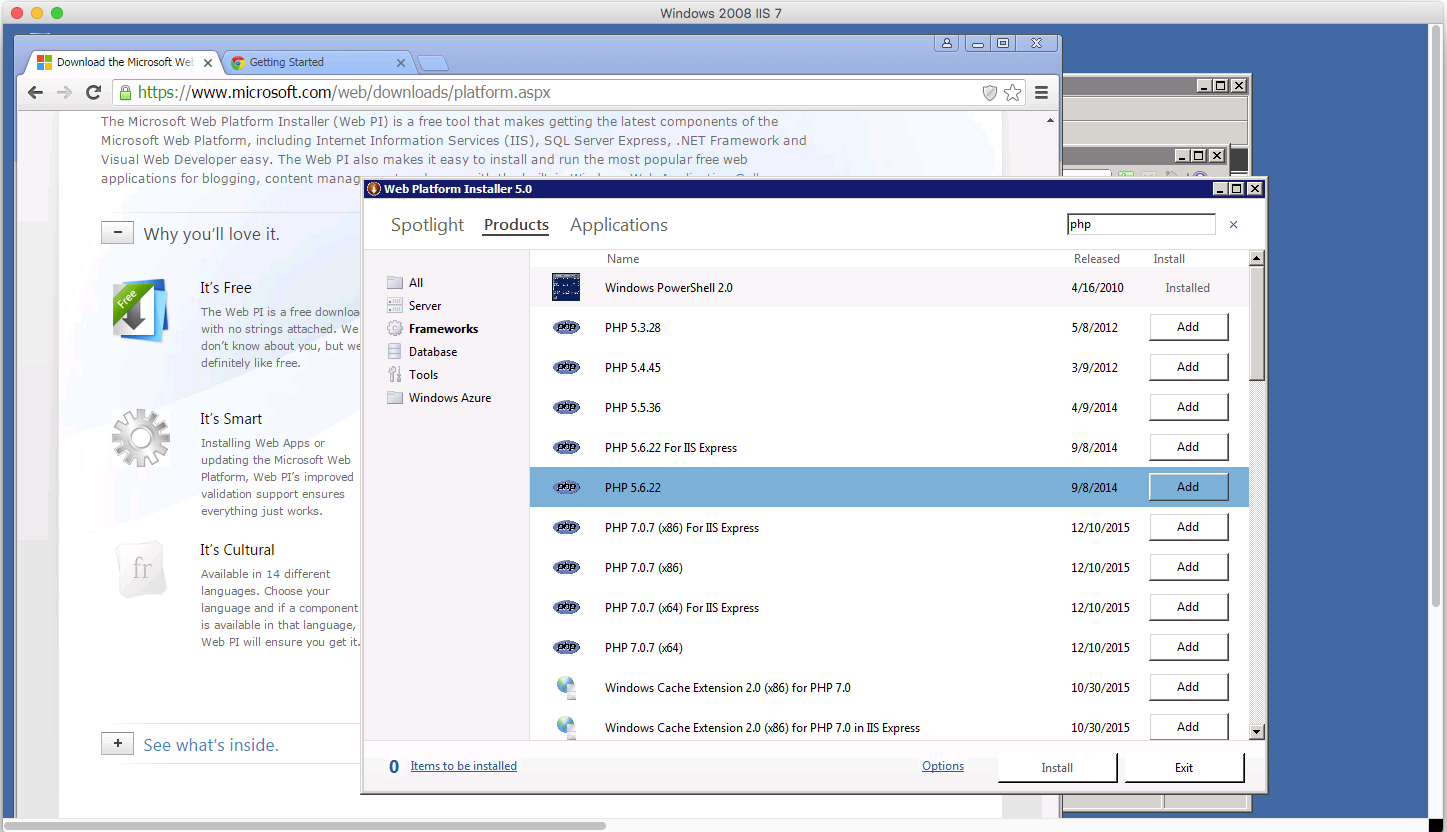Click the It's Free download icon
Screen dimensions: 1447x832
pyautogui.click(x=140, y=311)
